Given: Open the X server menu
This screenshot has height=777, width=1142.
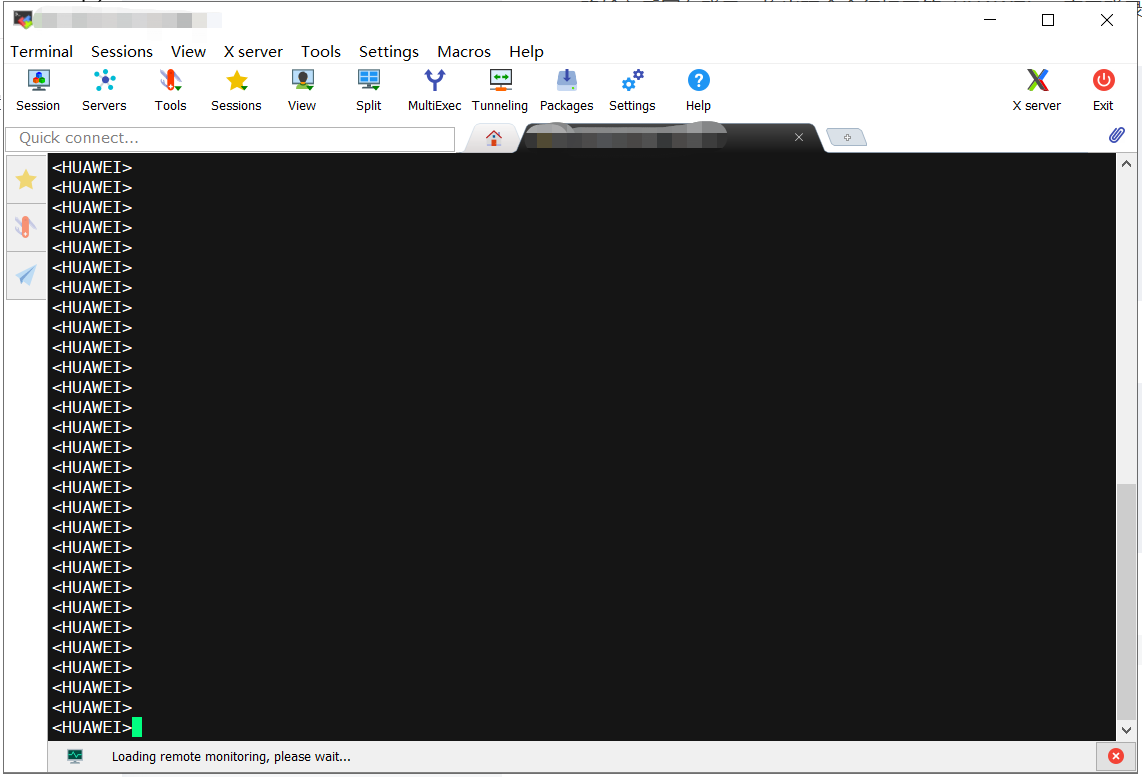Looking at the screenshot, I should pyautogui.click(x=253, y=52).
